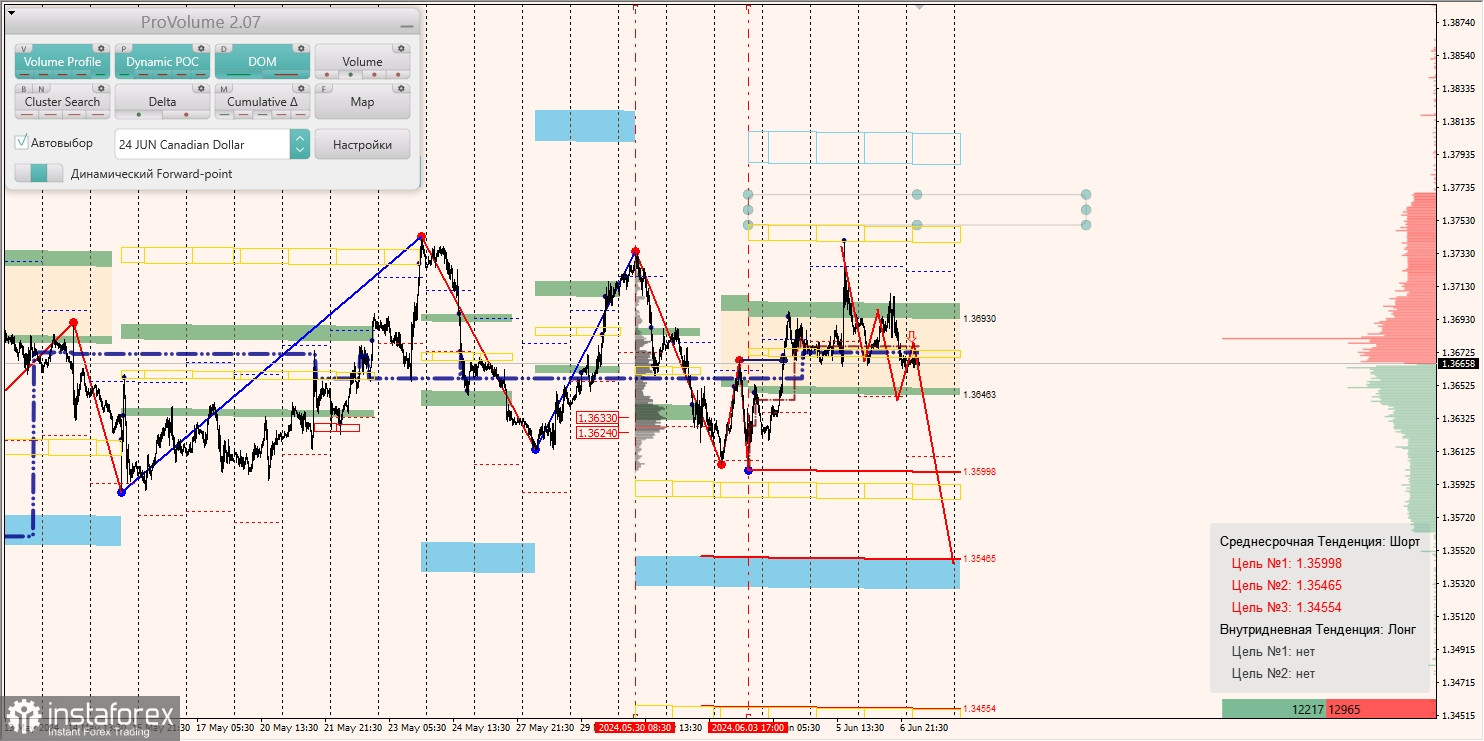
Task: Click the 1.36463 level label
Action: click(979, 395)
